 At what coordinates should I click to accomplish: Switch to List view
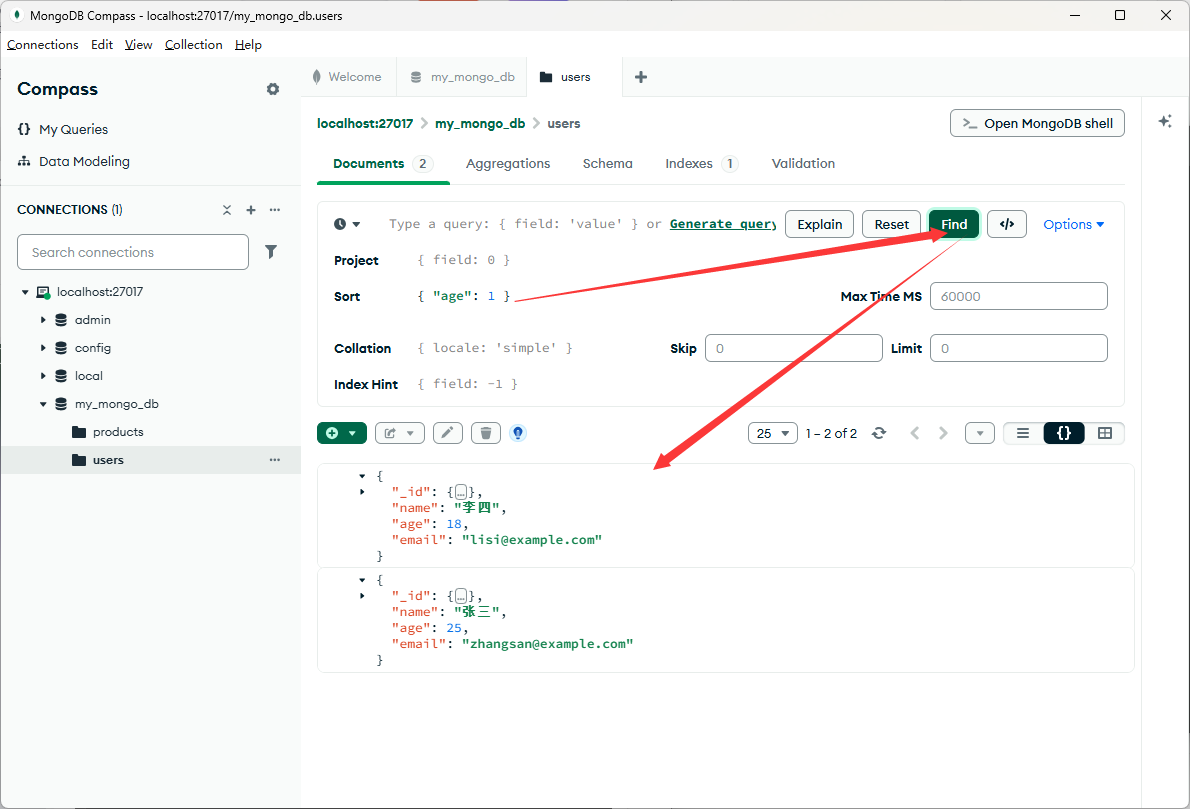(1023, 433)
